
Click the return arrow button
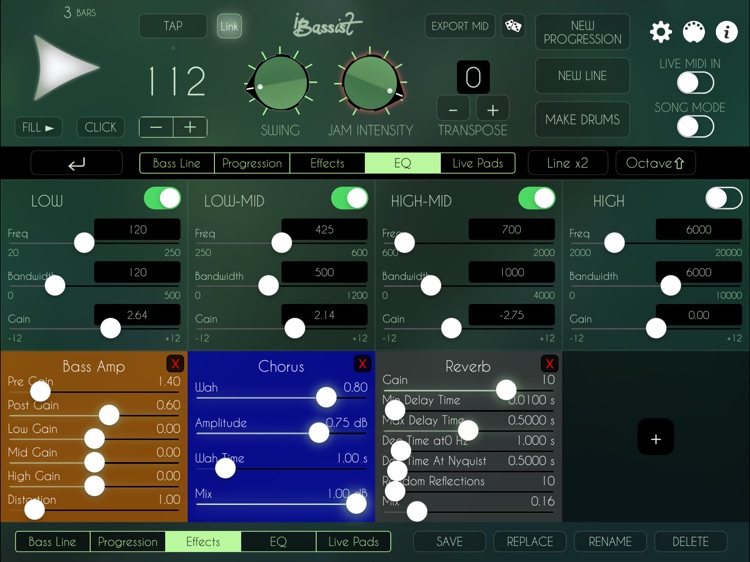pos(77,163)
